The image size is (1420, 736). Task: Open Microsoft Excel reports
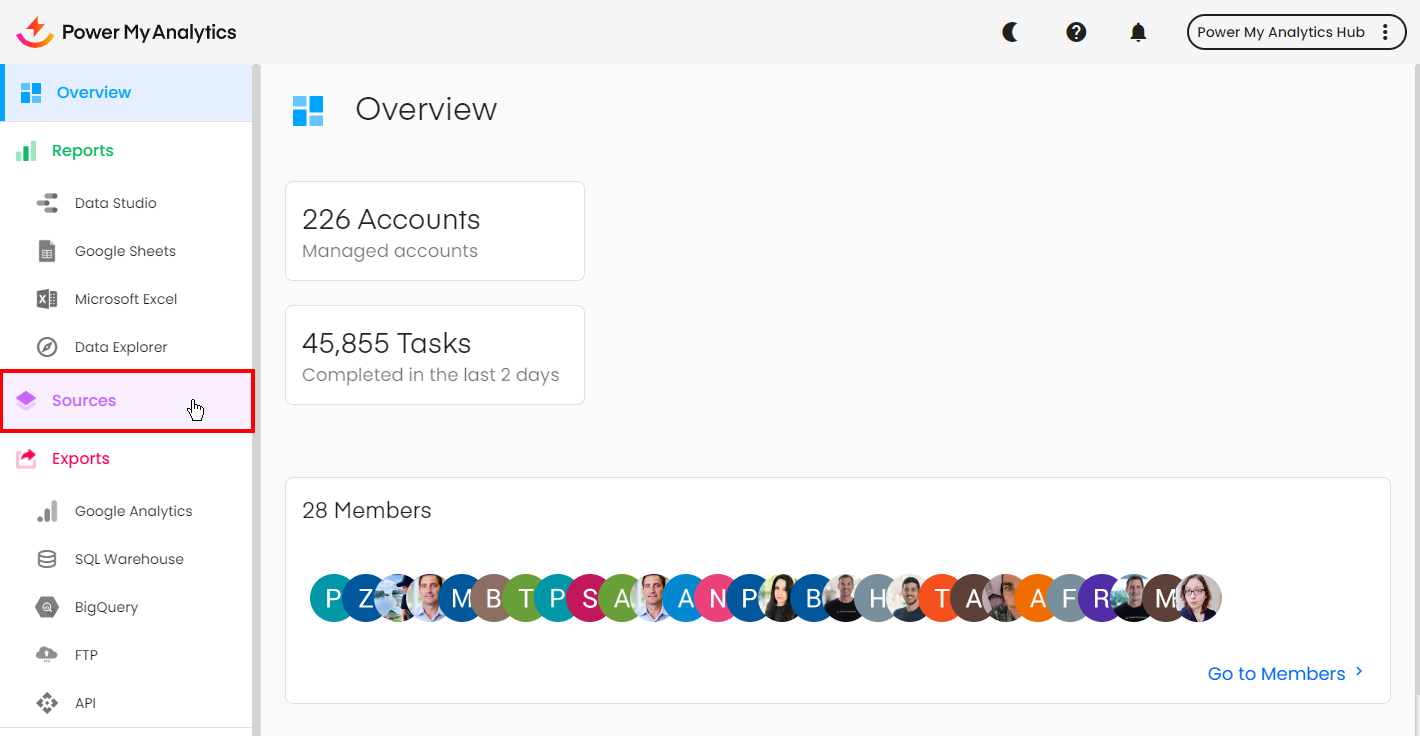pos(126,299)
